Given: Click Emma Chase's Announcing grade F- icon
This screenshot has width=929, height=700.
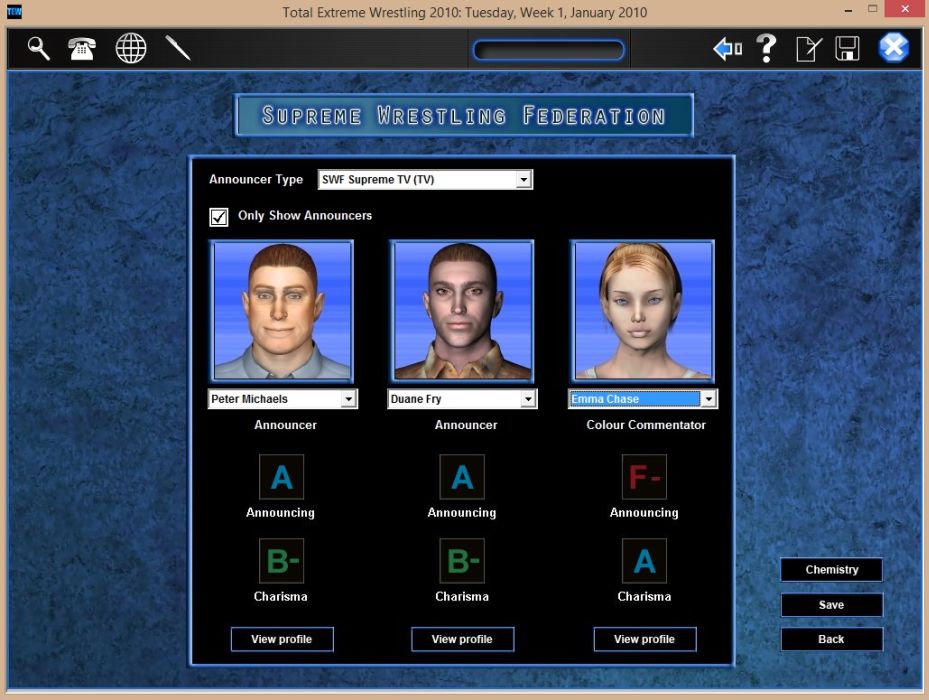Looking at the screenshot, I should click(644, 477).
